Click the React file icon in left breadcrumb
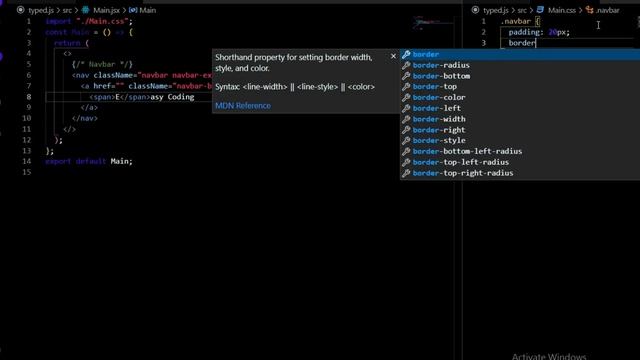The image size is (640, 360). (85, 10)
